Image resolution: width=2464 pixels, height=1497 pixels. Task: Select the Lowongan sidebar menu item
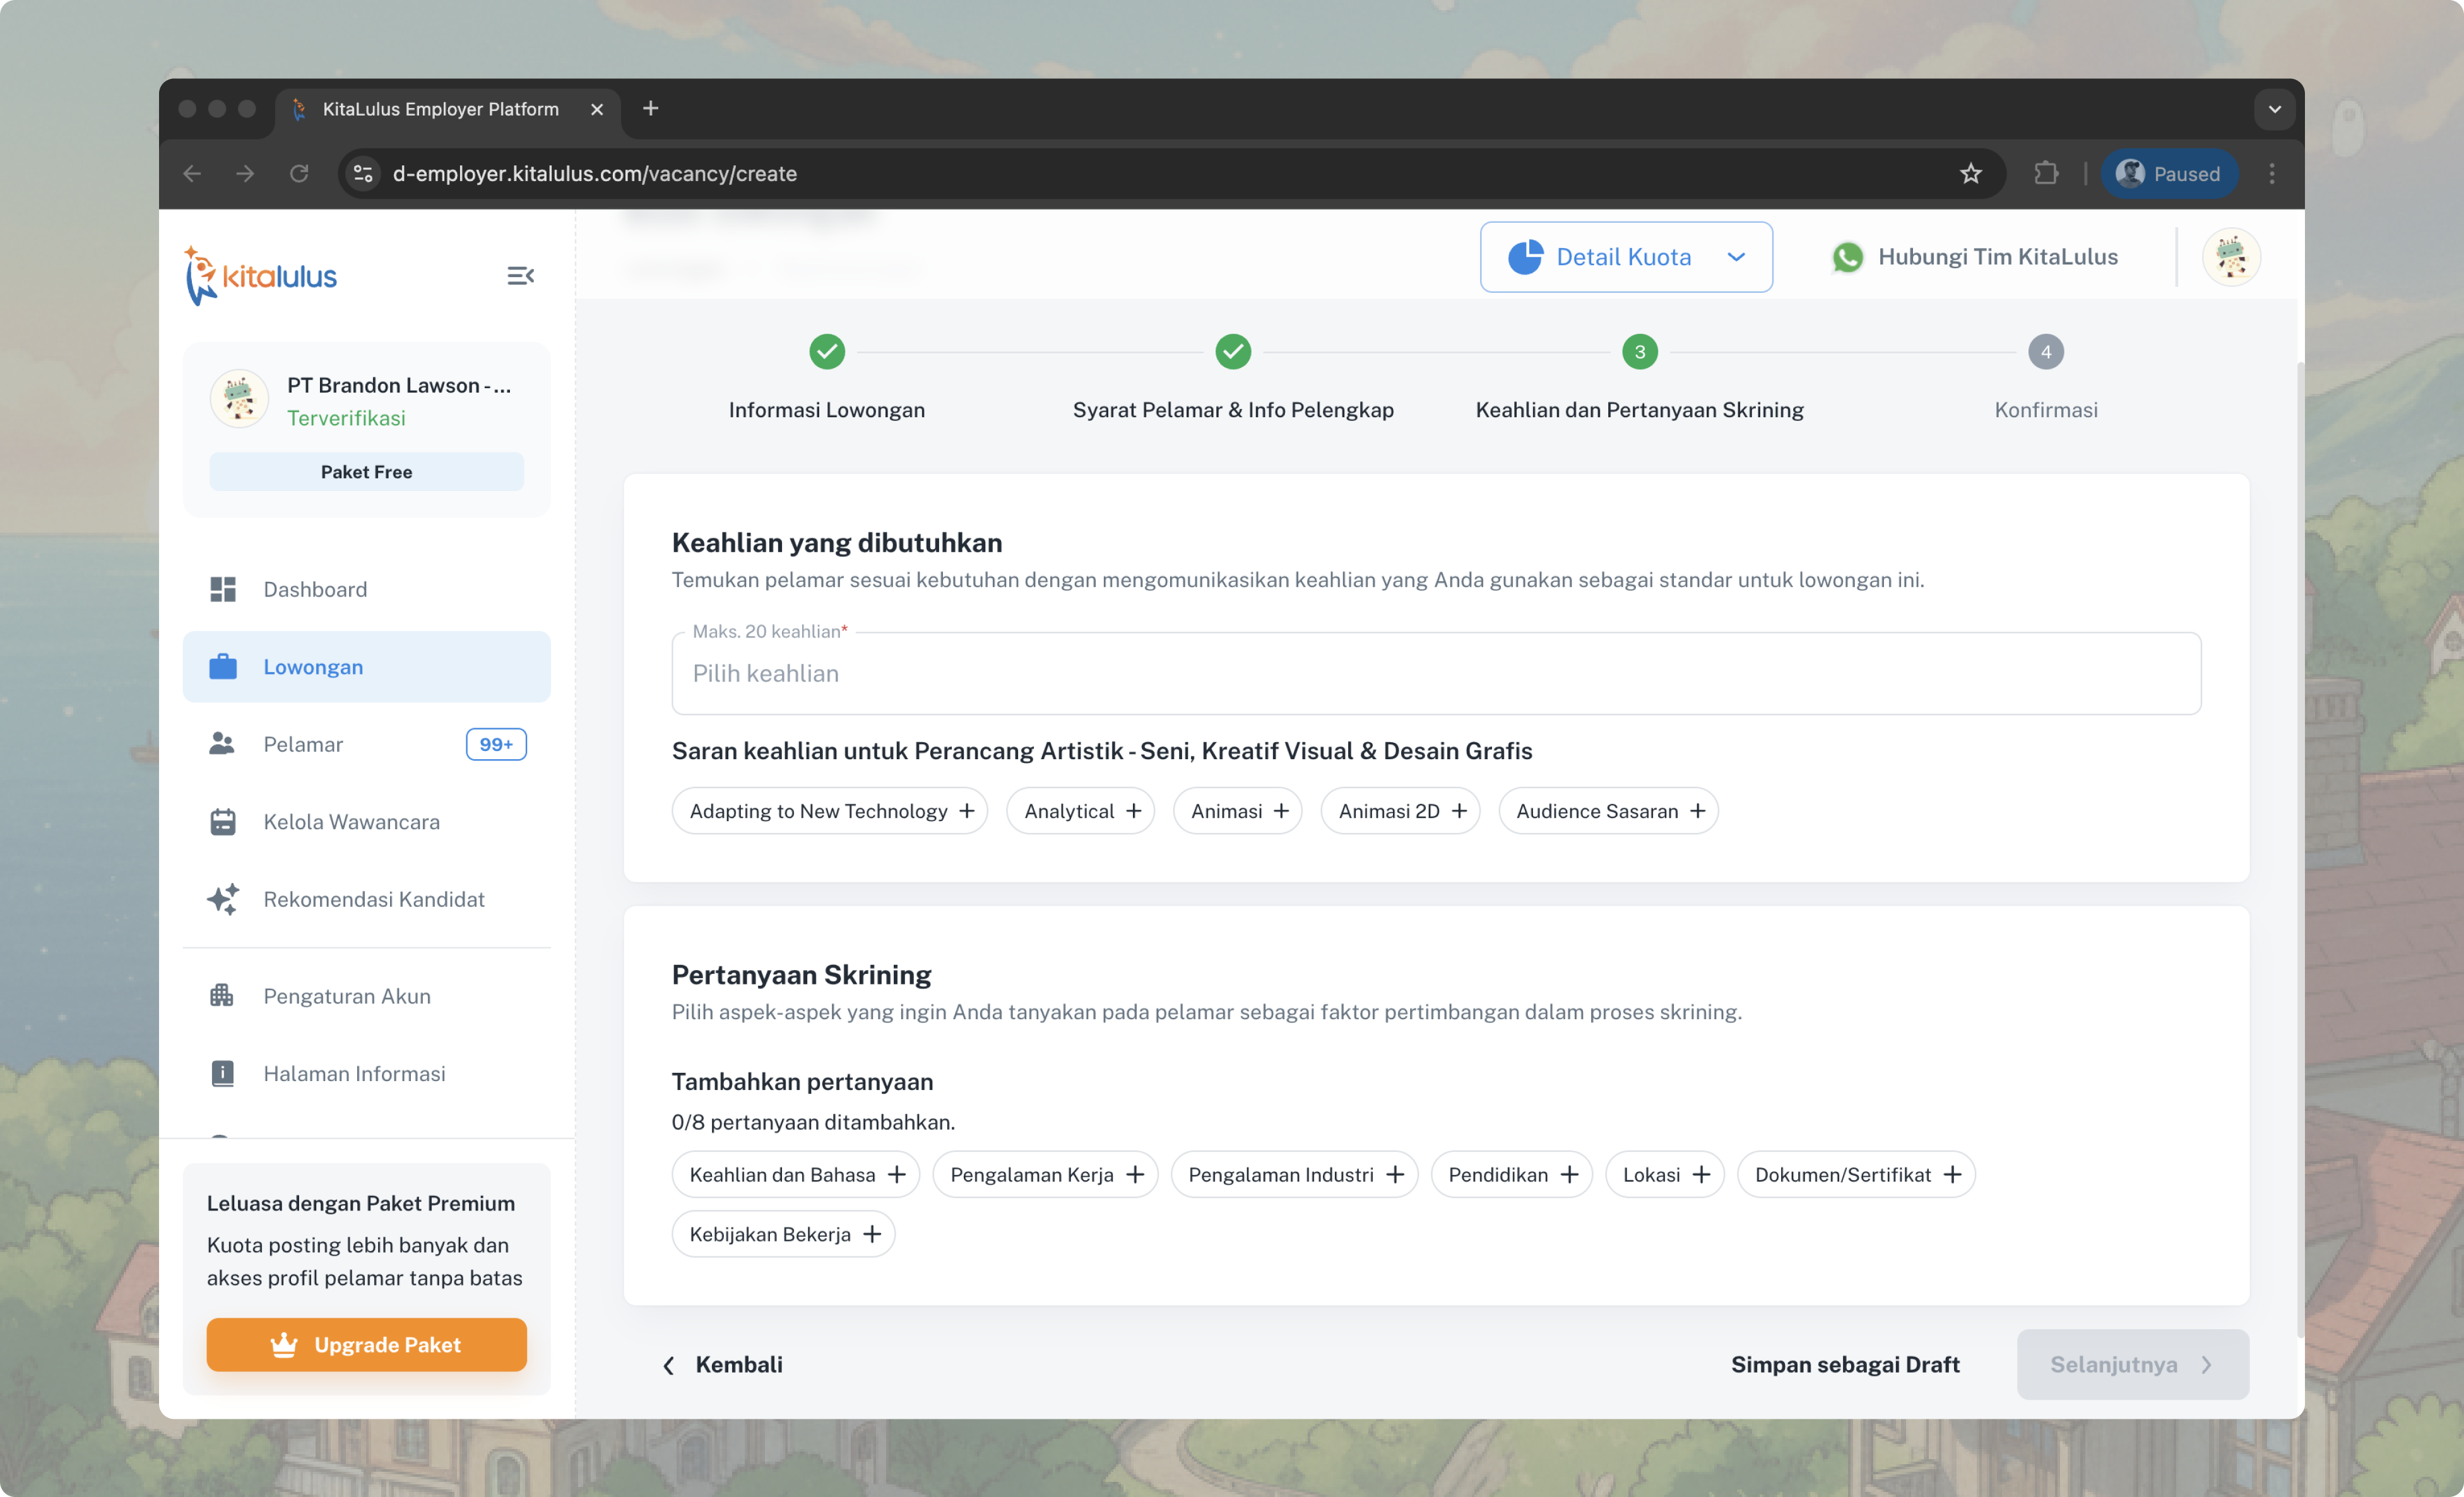[x=366, y=667]
